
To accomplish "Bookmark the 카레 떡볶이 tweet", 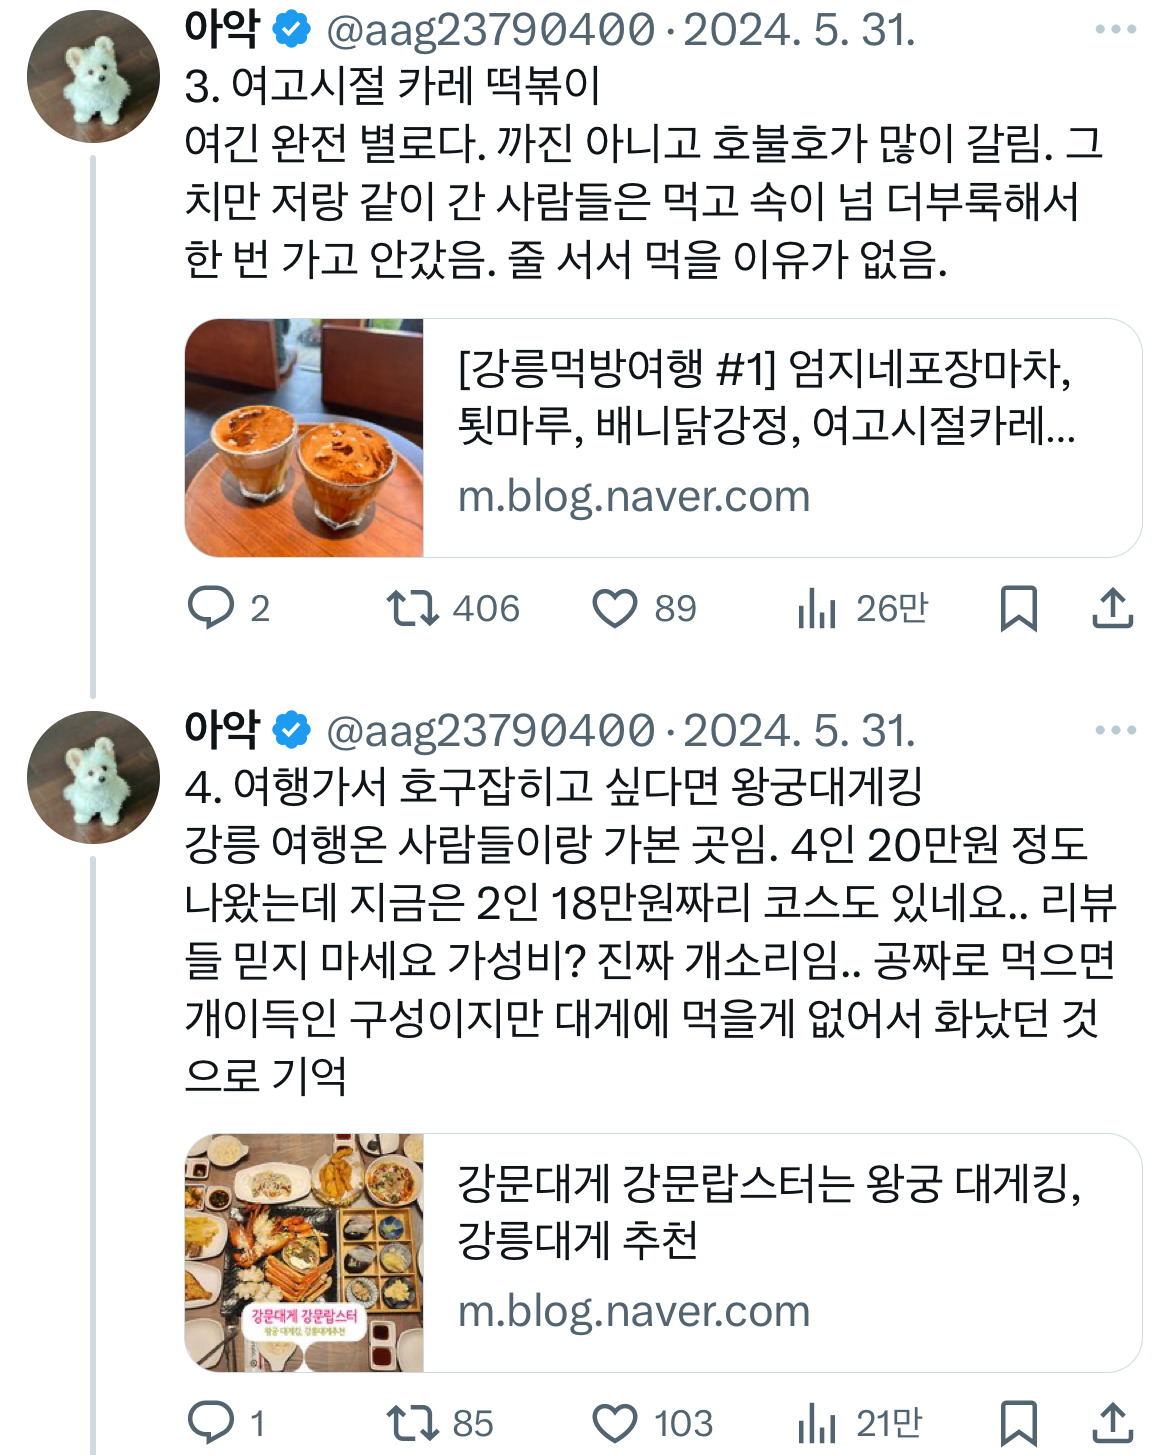I will point(1018,608).
